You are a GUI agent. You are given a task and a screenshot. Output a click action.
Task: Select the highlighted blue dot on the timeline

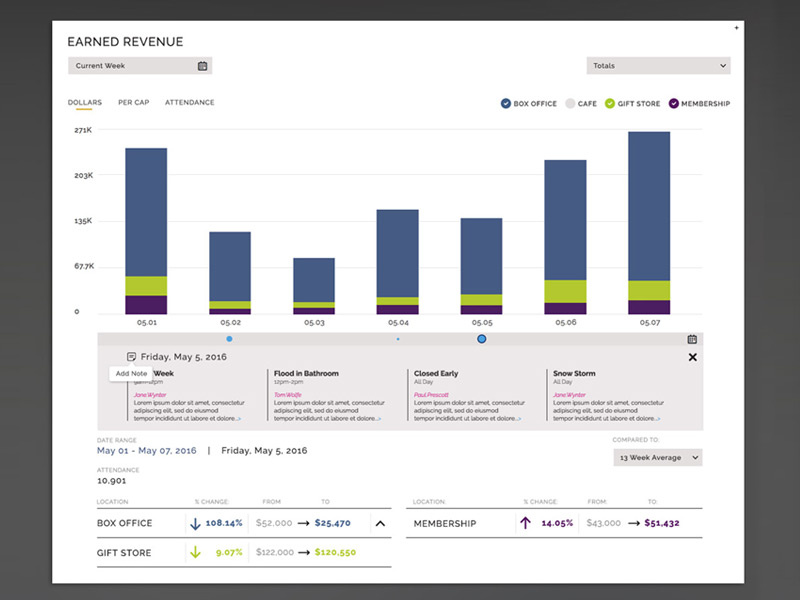pos(481,339)
